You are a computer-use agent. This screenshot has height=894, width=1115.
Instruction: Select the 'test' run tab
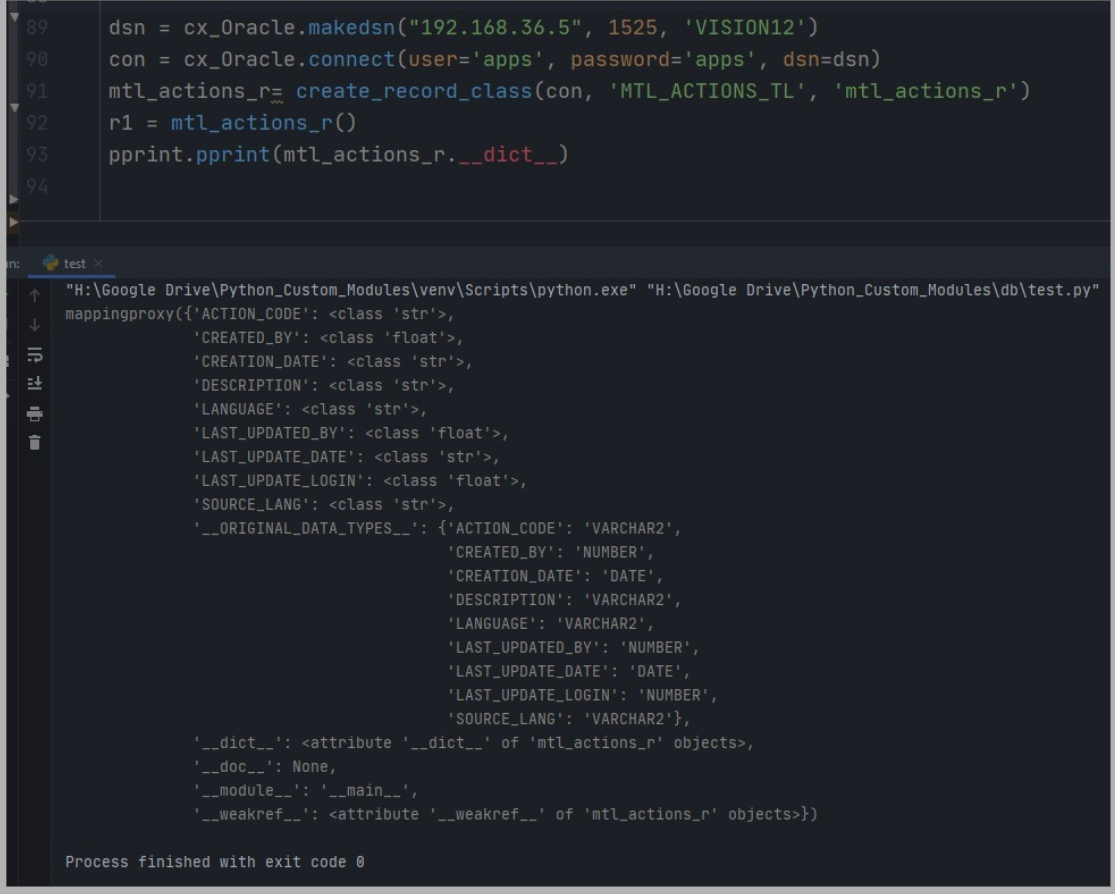tap(74, 264)
